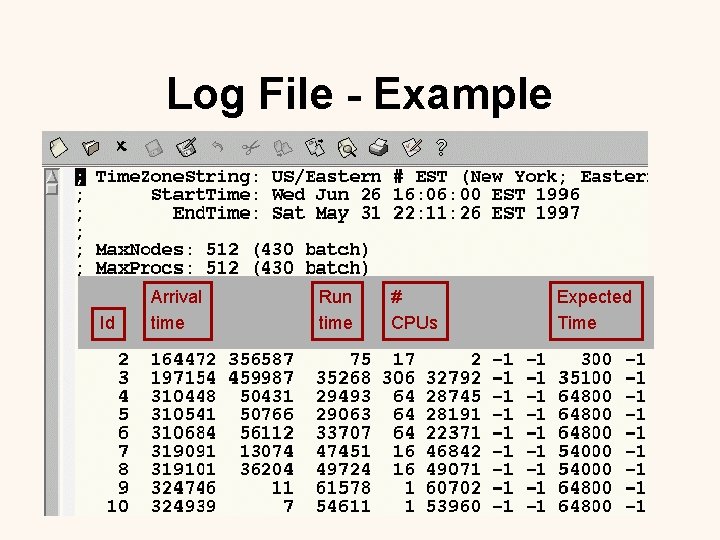Click arrival time 319091
The image size is (720, 540).
tap(183, 451)
